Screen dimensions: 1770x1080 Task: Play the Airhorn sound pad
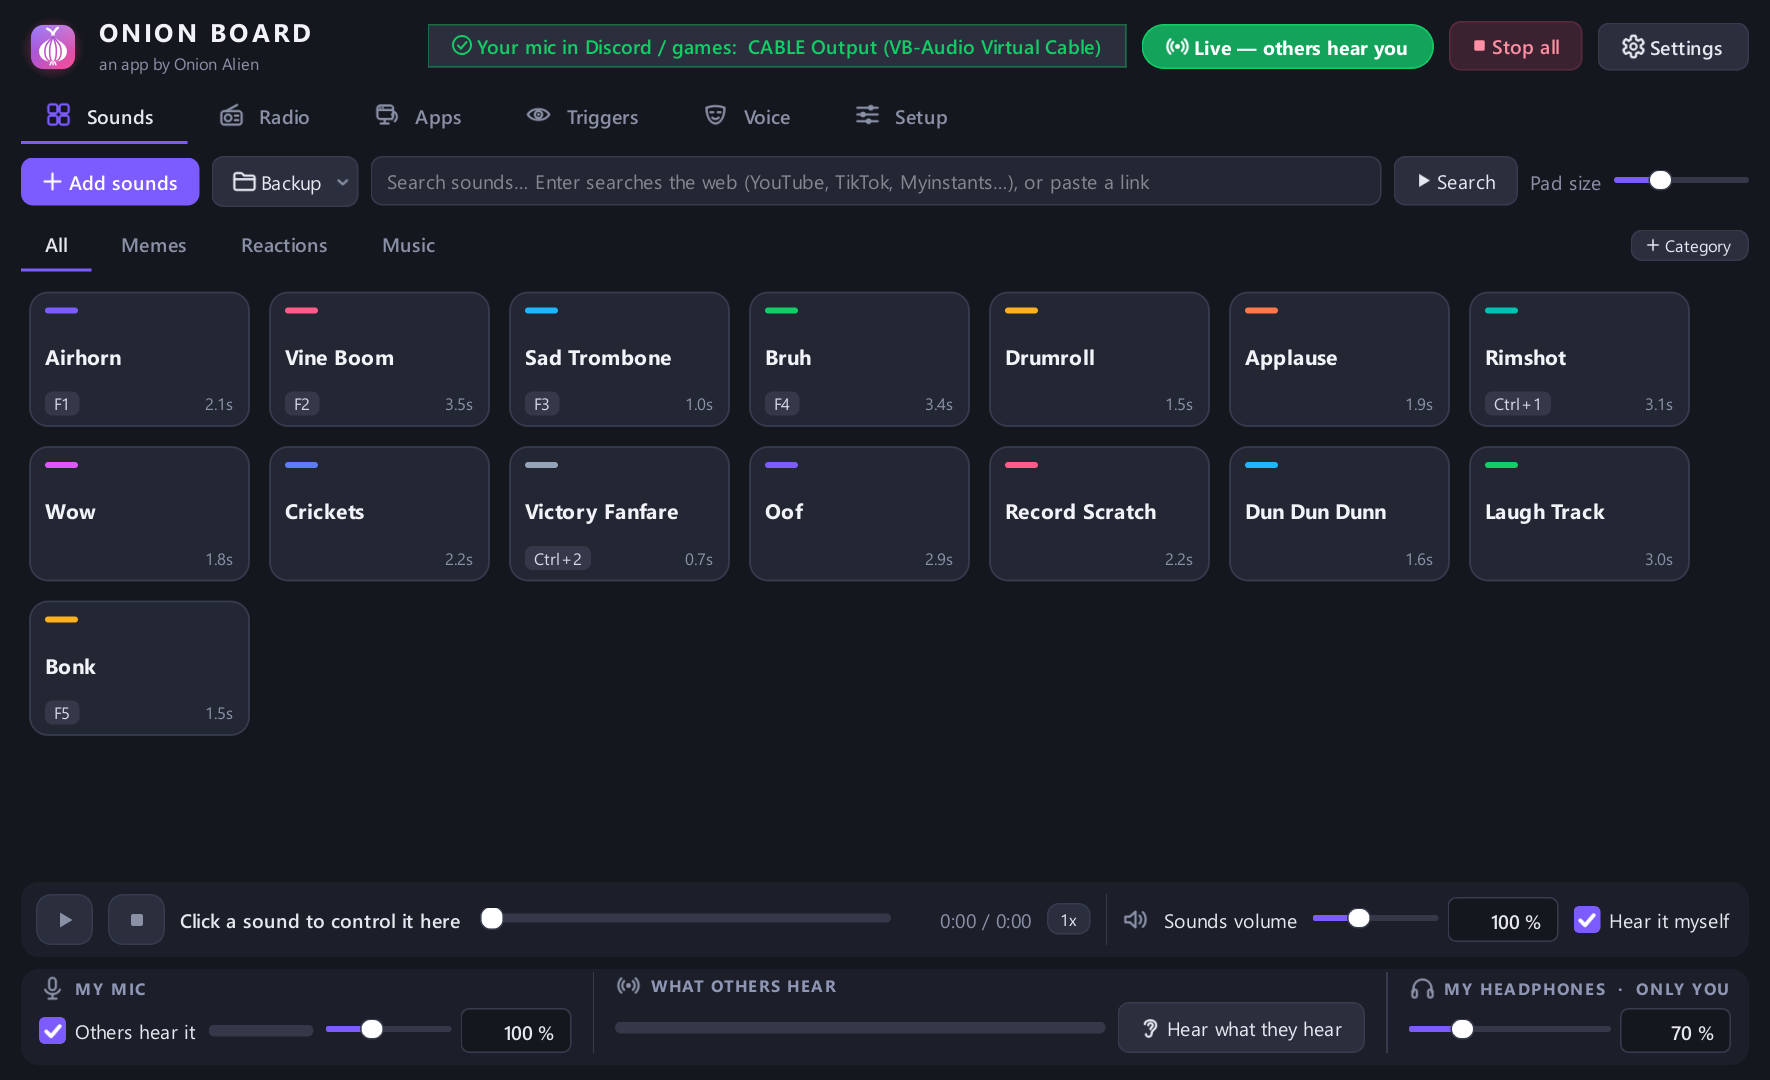[x=139, y=359]
